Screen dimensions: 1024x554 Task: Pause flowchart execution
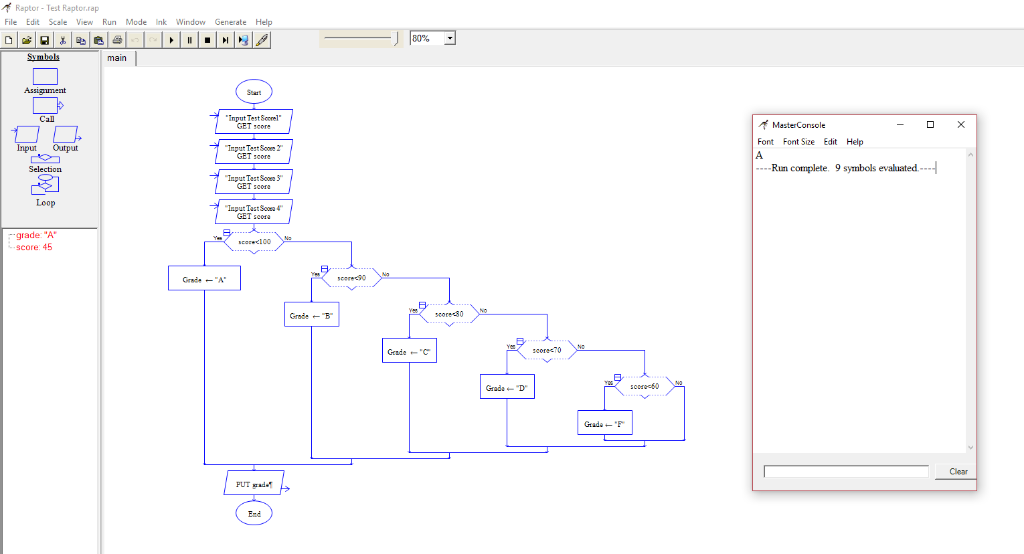(189, 40)
